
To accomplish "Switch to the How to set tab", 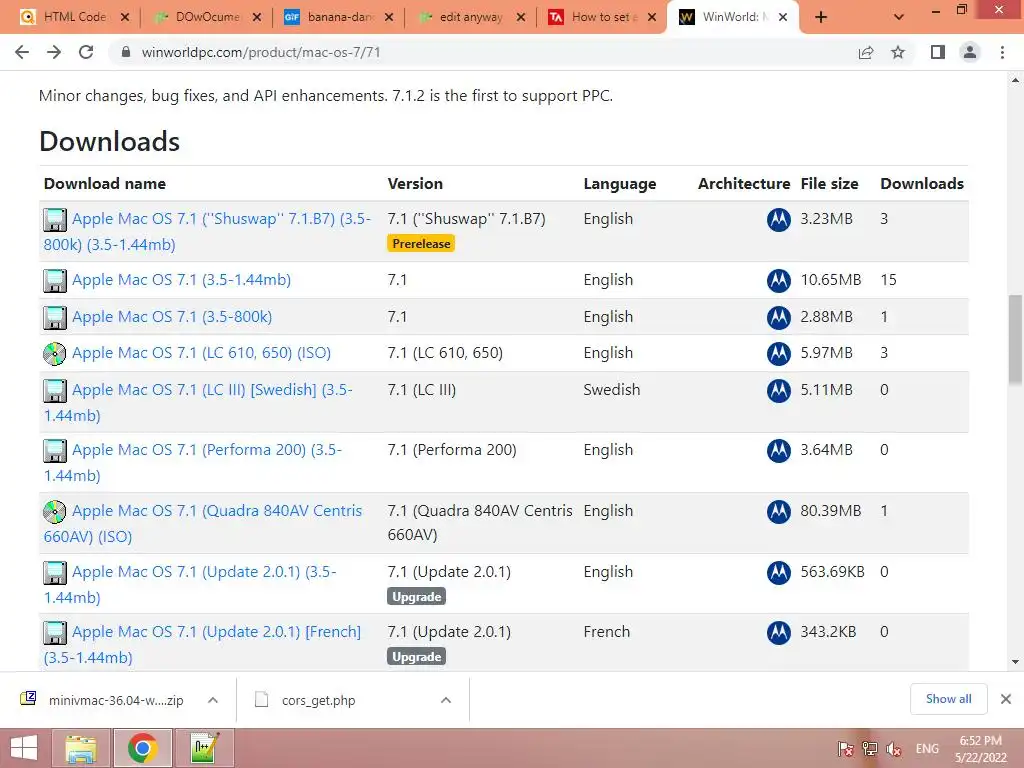I will click(603, 17).
